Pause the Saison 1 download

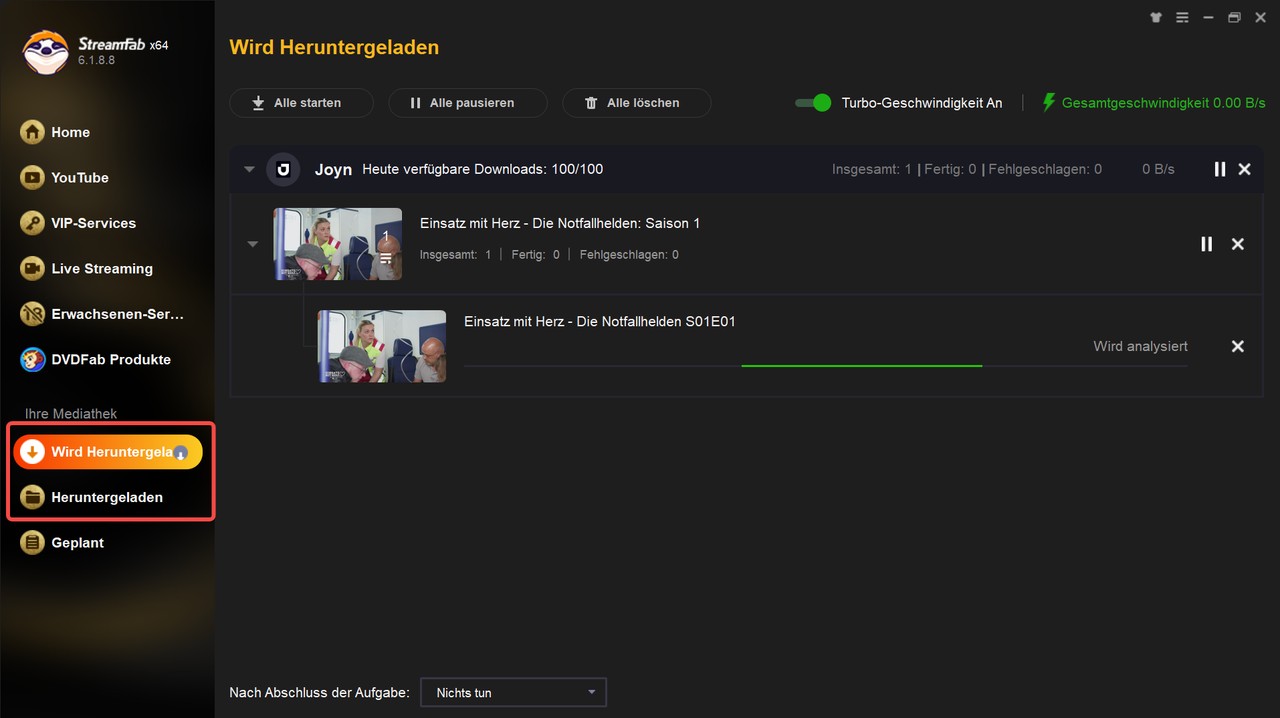(x=1206, y=244)
